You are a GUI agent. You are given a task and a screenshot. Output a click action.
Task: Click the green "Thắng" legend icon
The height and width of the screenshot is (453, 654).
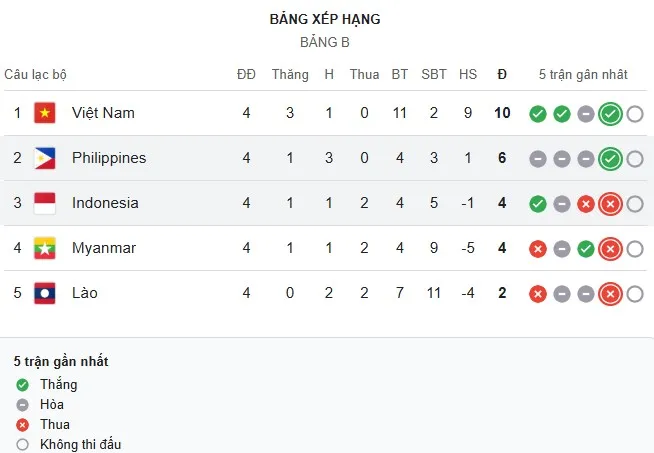(22, 385)
